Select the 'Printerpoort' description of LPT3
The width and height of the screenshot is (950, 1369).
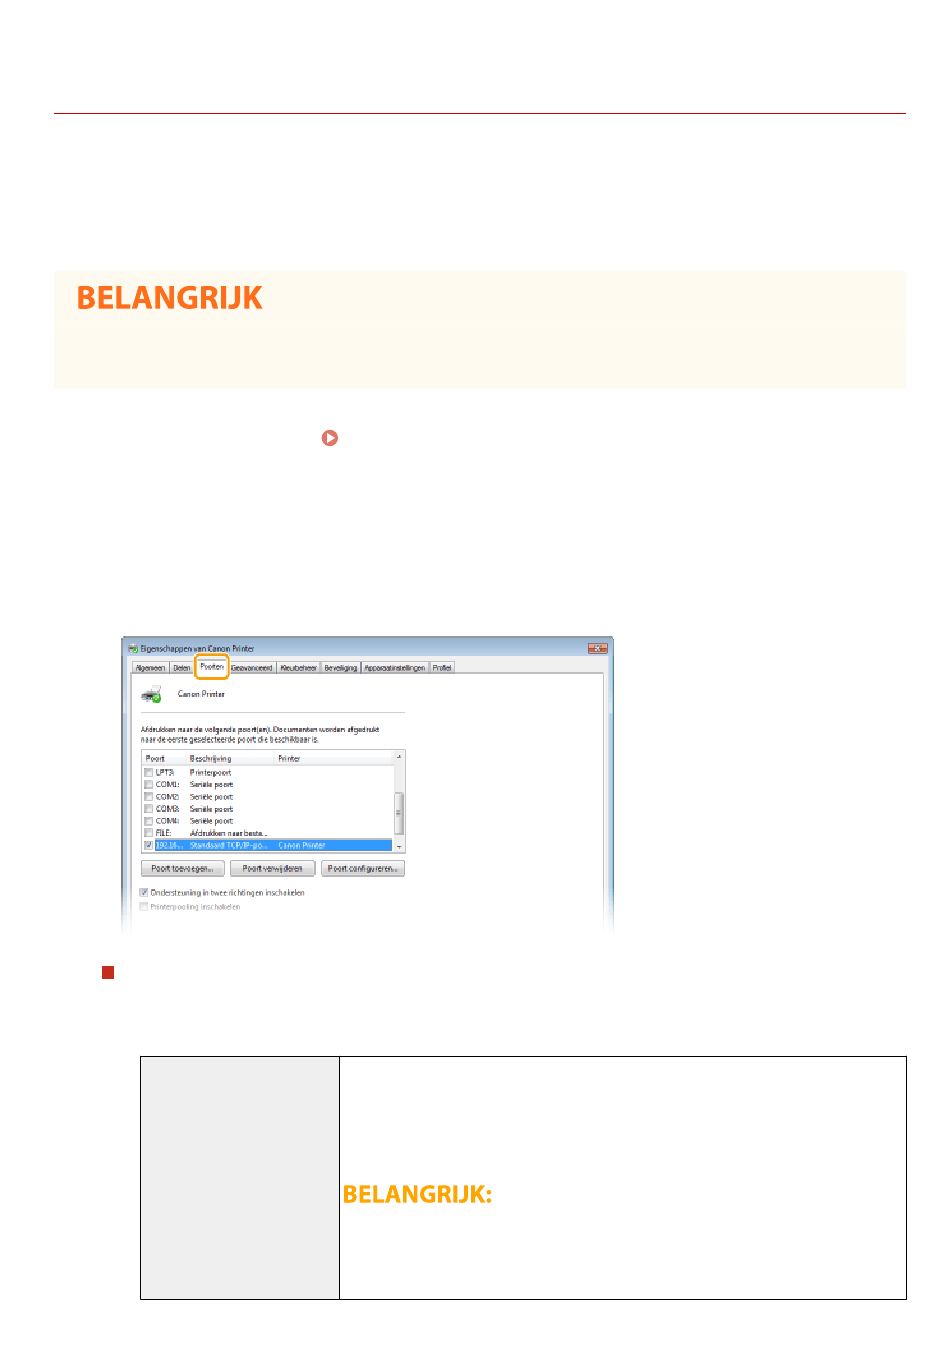[x=211, y=773]
